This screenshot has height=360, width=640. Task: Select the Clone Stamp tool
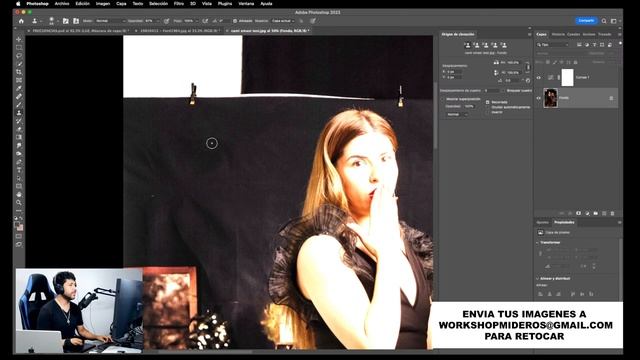pos(19,113)
